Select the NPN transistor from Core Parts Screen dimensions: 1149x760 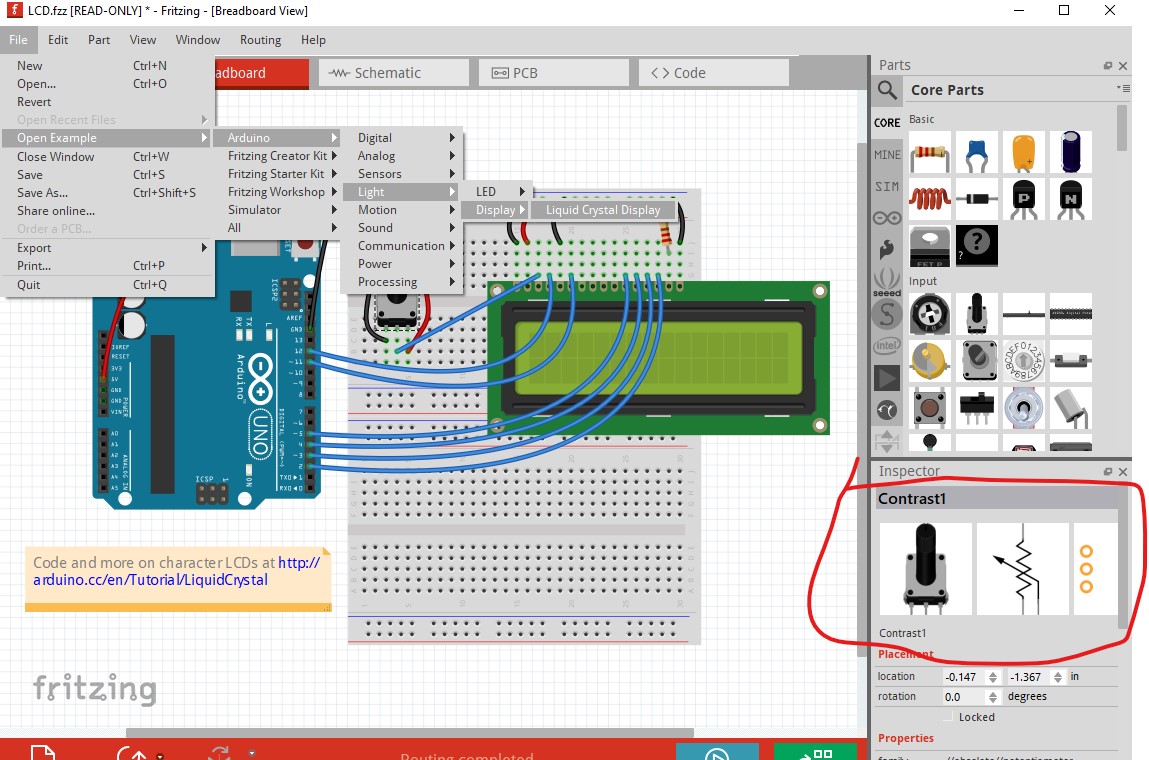point(1072,197)
